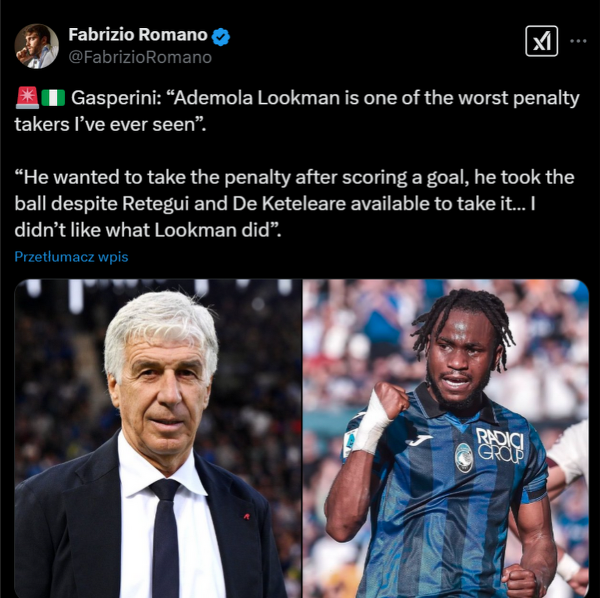
Task: Click the first quote paragraph about worst penalty takers
Action: 297,111
